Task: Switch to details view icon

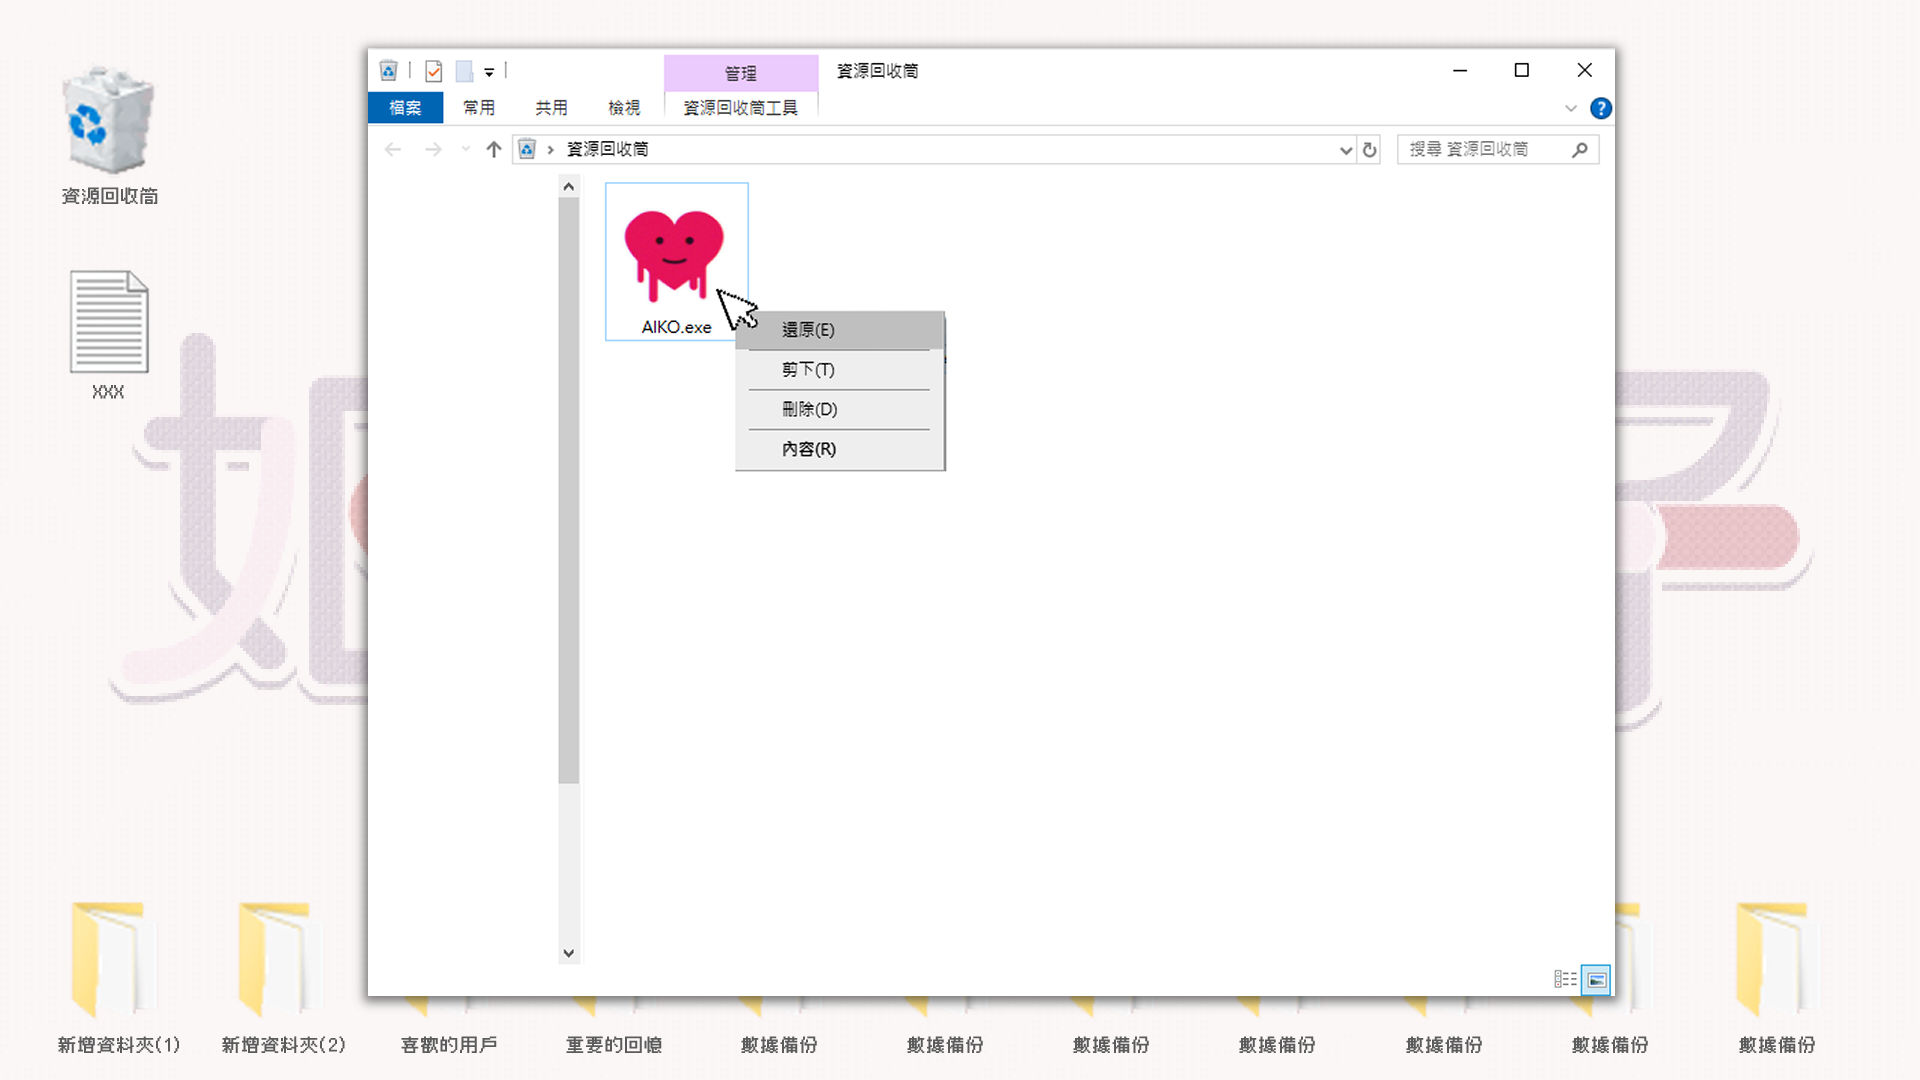Action: click(x=1565, y=979)
